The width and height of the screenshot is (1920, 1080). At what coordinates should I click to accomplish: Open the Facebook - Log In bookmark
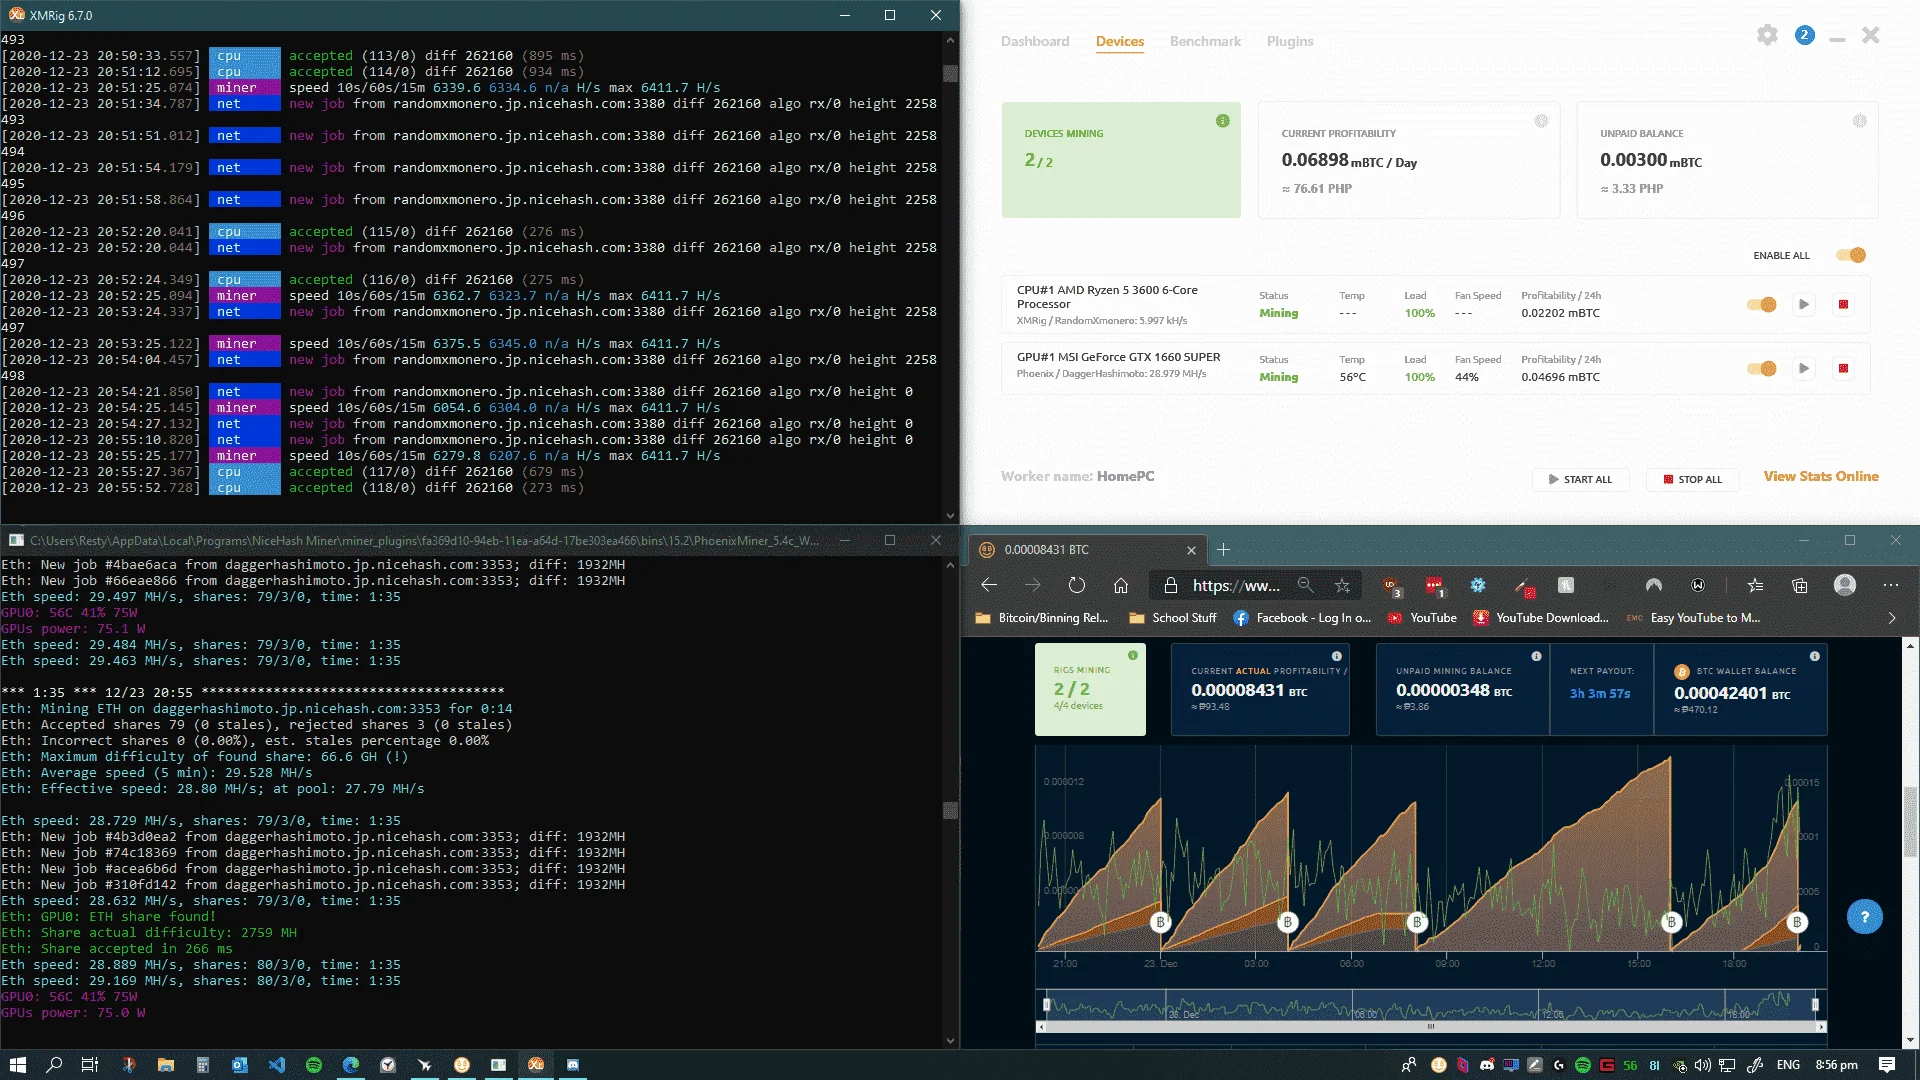click(1302, 618)
